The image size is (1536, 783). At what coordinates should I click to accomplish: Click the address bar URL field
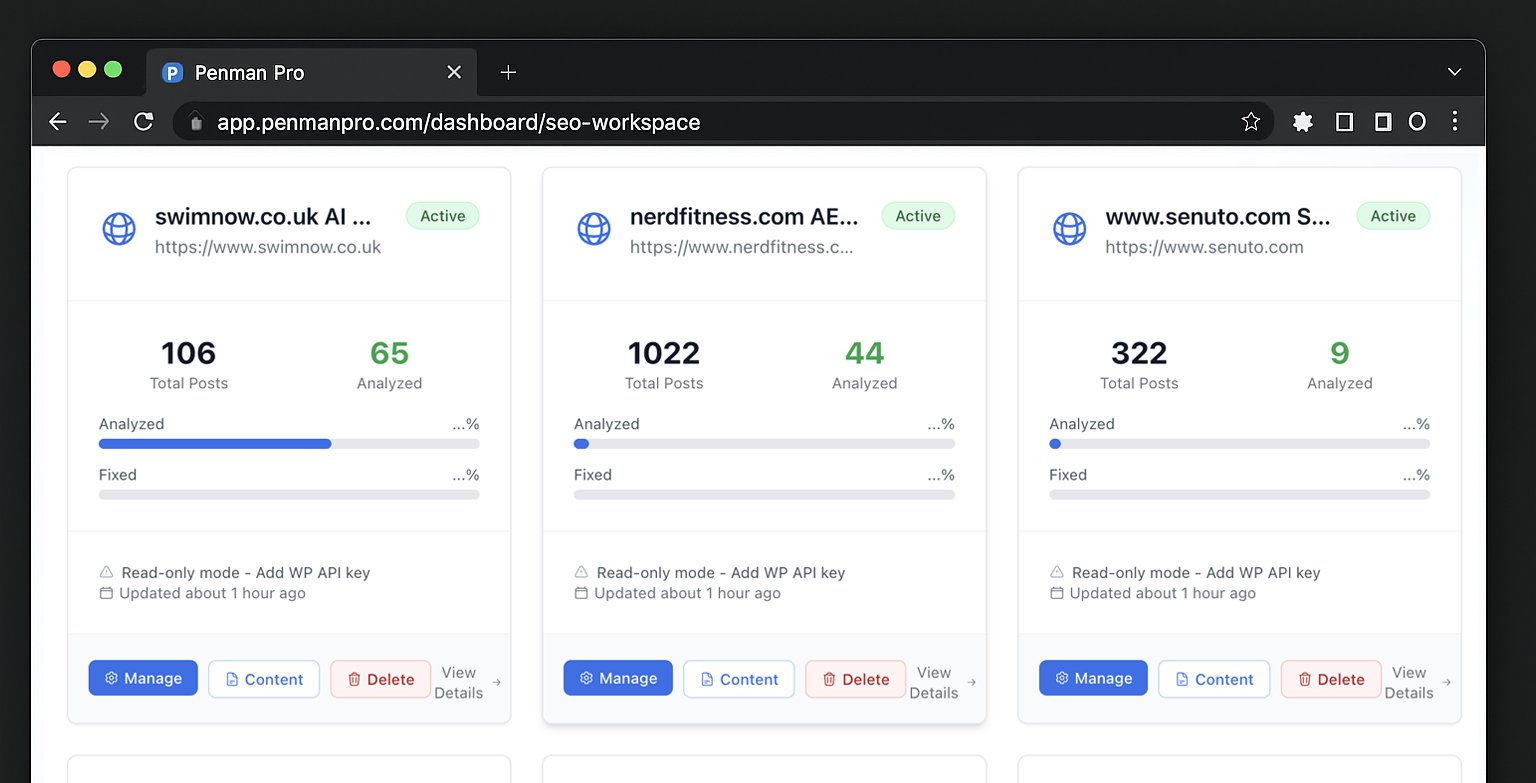point(700,122)
